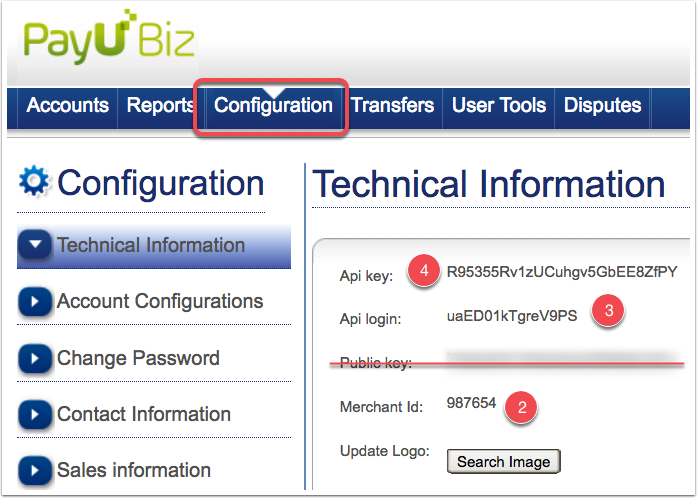Click the Configuration sidebar heading
The width and height of the screenshot is (697, 498).
tap(160, 183)
